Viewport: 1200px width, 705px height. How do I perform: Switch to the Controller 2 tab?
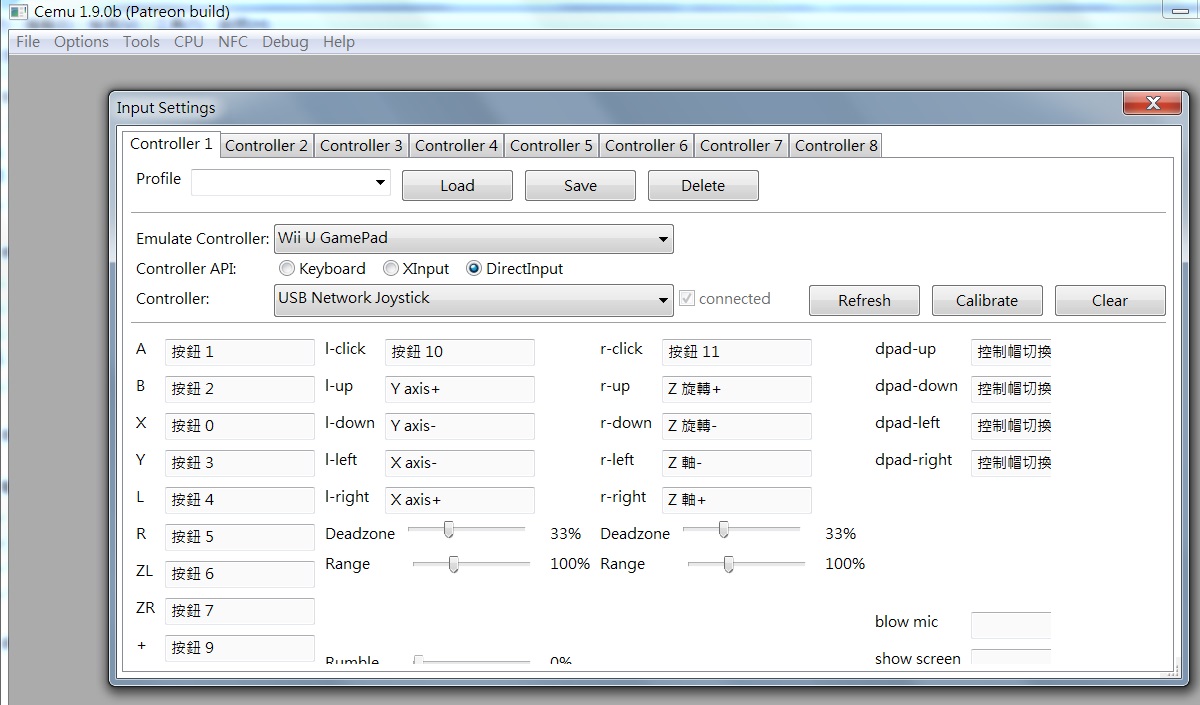coord(266,146)
